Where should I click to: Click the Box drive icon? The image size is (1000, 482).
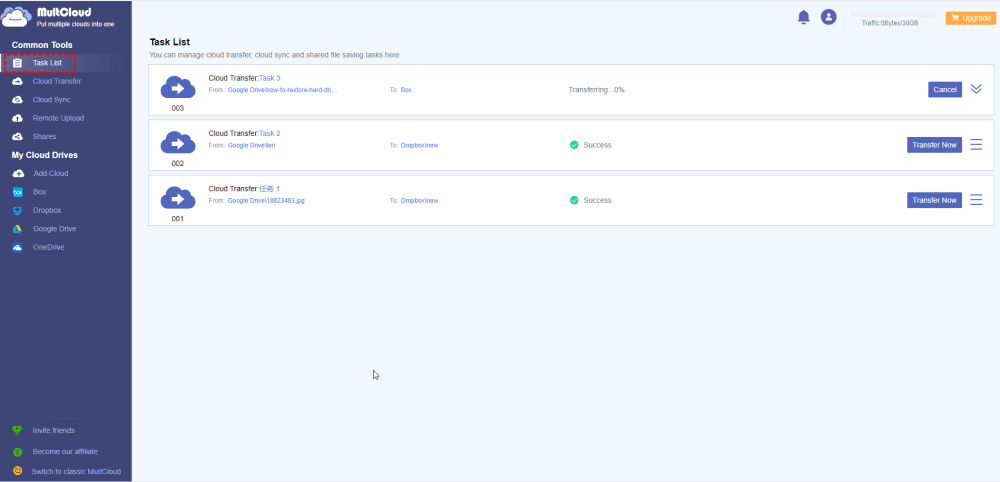pos(18,192)
